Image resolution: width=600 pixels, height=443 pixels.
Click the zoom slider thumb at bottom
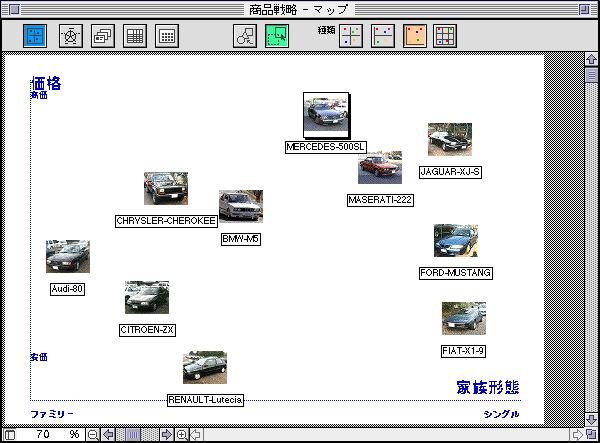pos(133,435)
